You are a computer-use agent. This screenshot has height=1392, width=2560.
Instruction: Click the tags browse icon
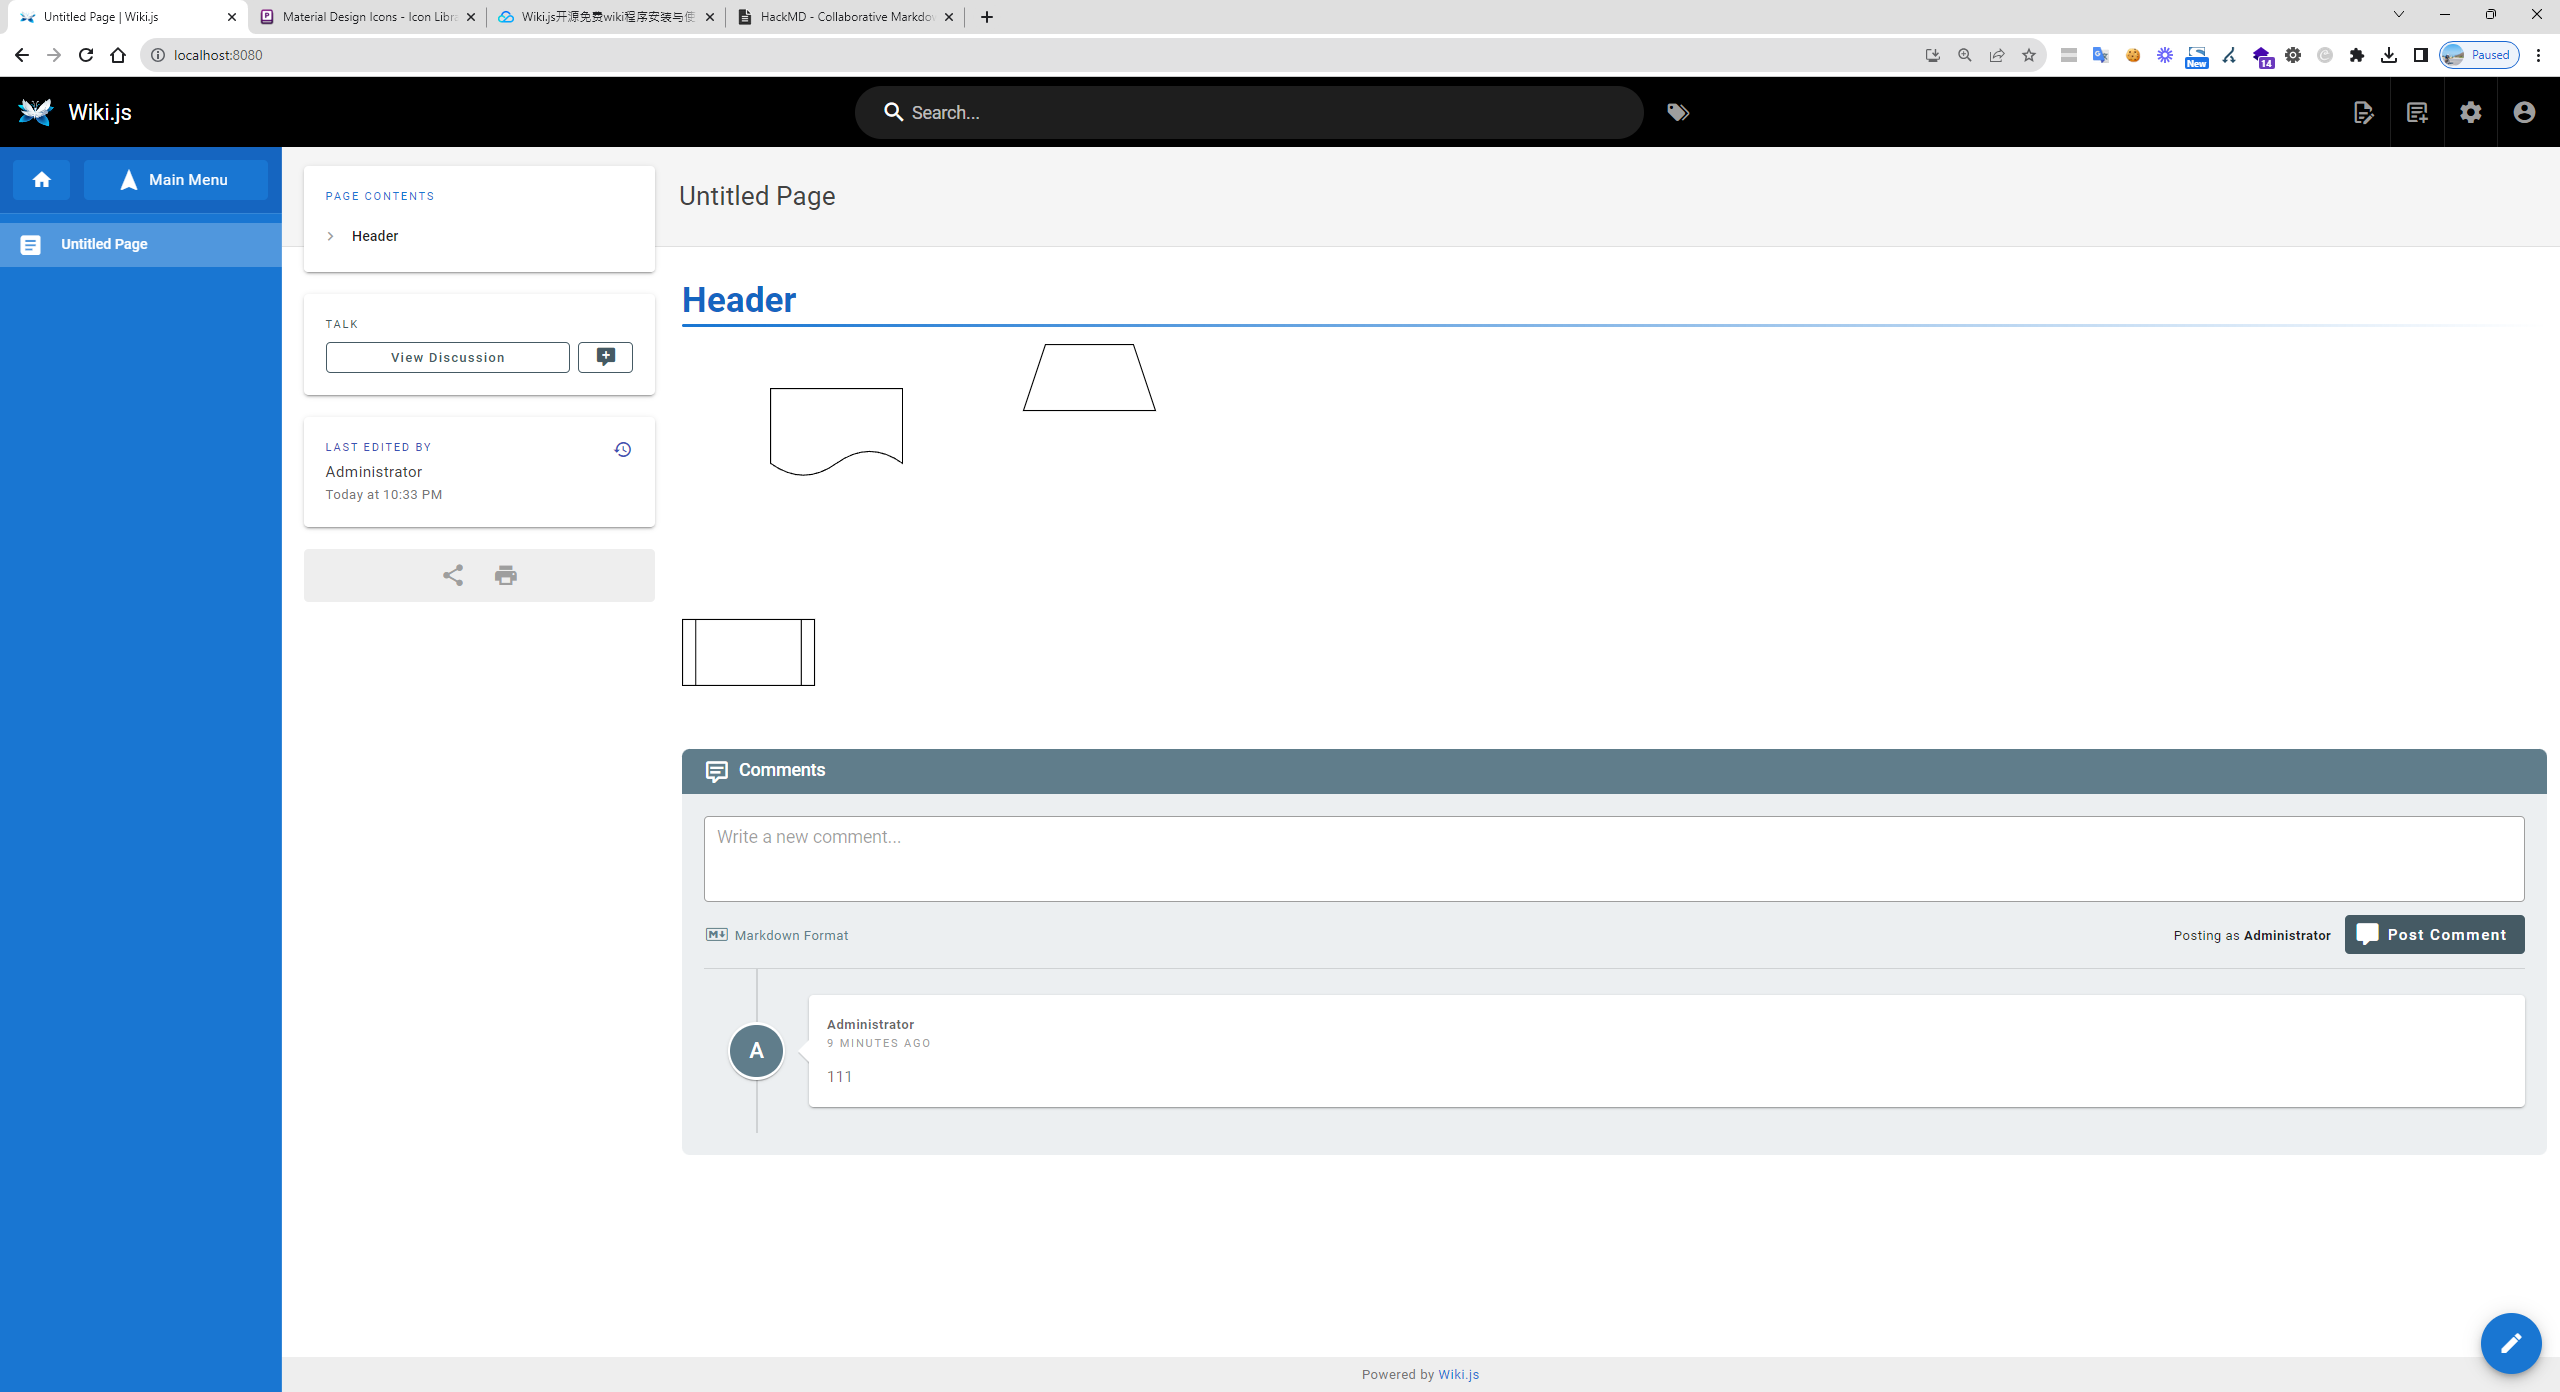pyautogui.click(x=1678, y=112)
